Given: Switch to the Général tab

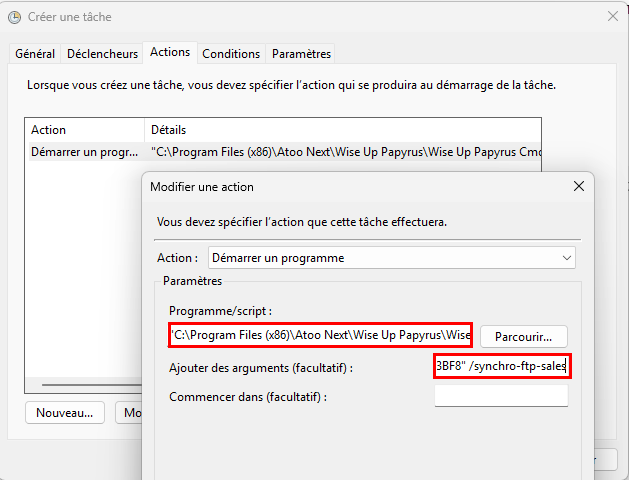Looking at the screenshot, I should click(x=35, y=54).
